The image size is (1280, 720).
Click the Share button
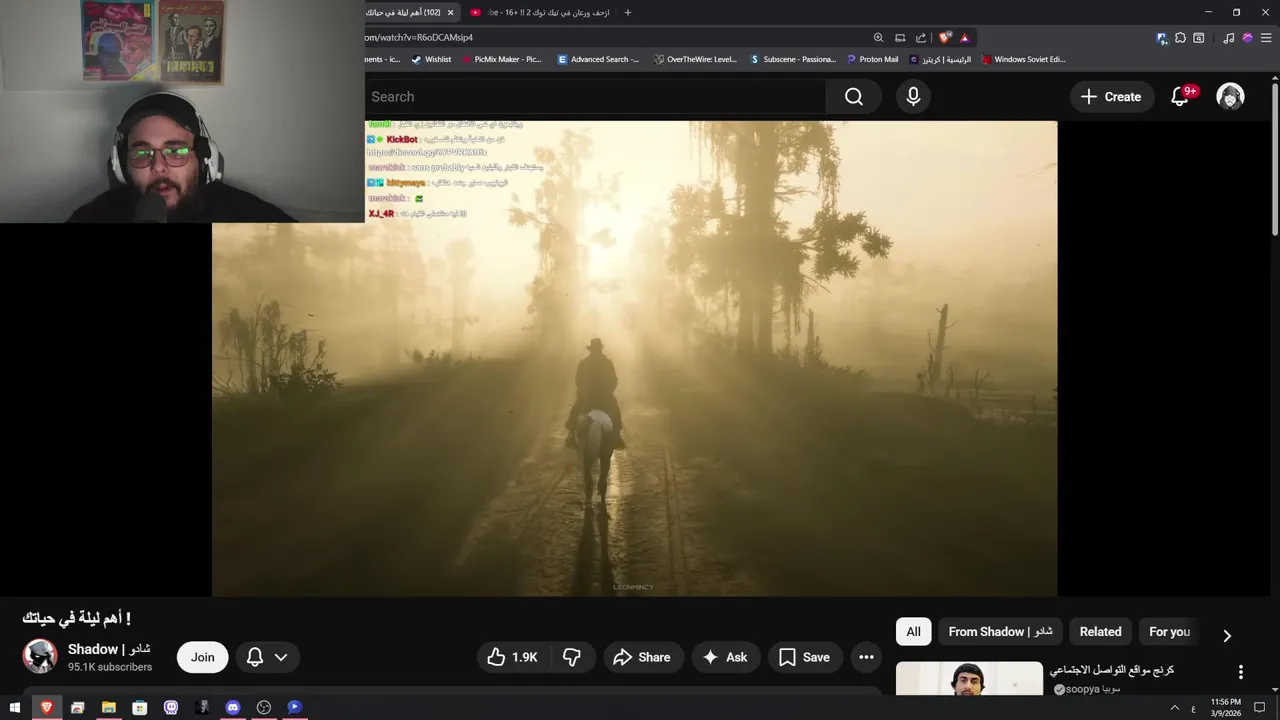pyautogui.click(x=641, y=657)
